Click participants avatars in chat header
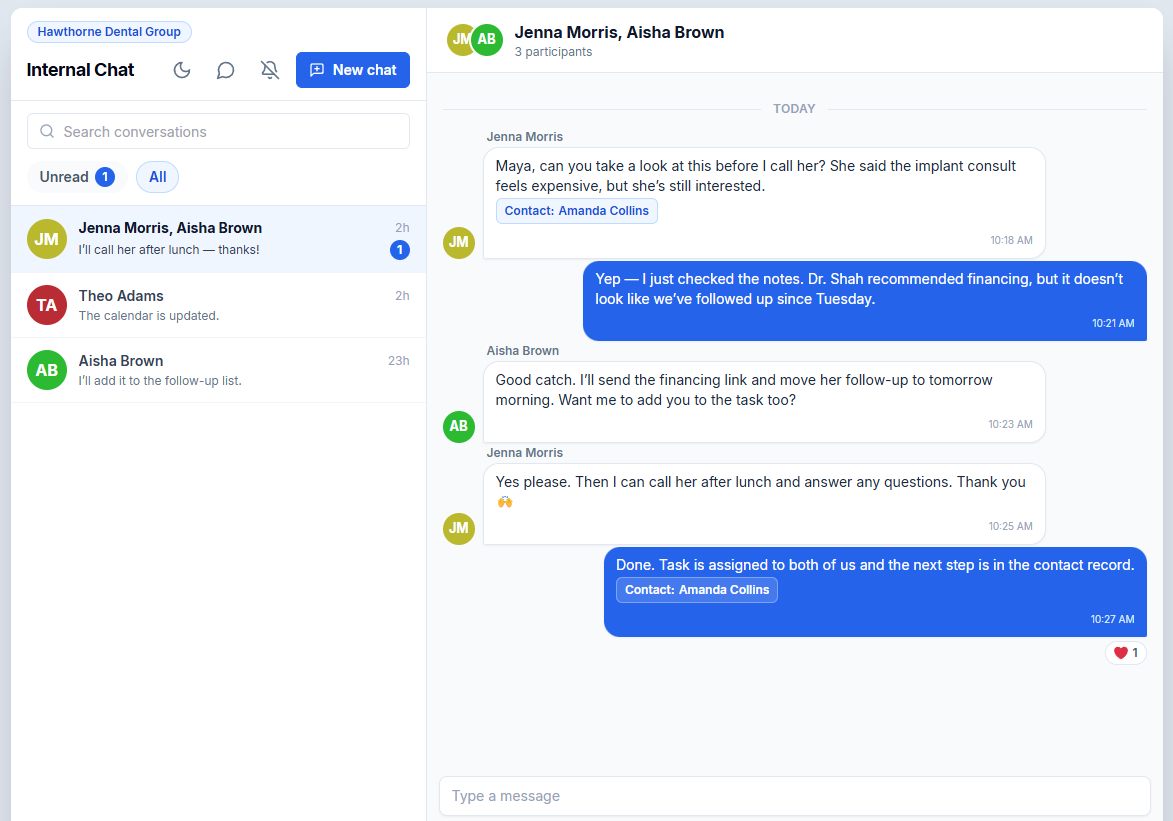 click(475, 40)
